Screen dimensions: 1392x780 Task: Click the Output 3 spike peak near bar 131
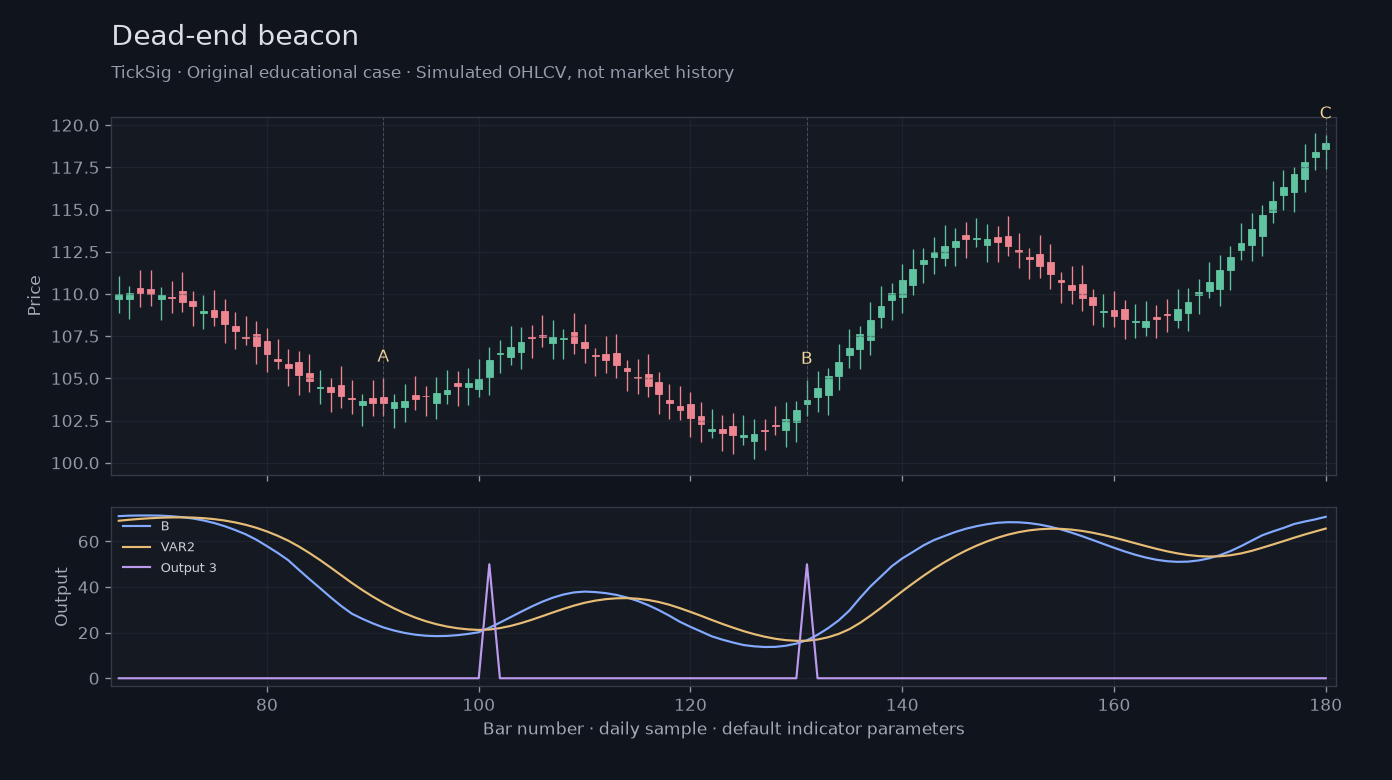pos(806,565)
